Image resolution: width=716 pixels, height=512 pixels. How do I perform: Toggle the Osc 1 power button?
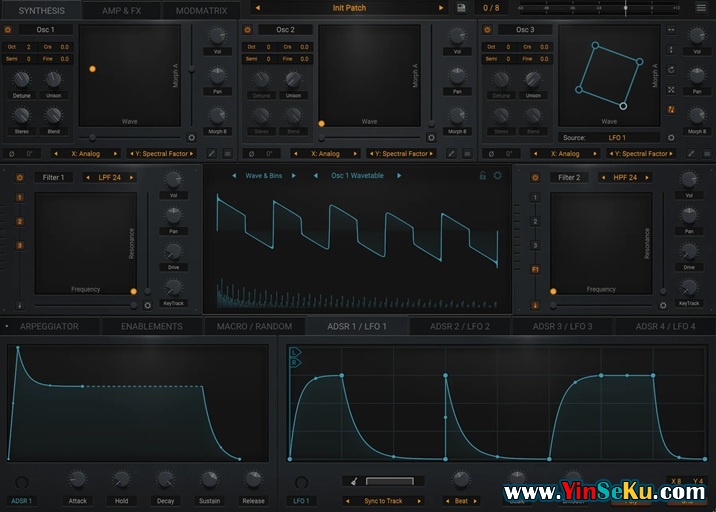click(8, 30)
